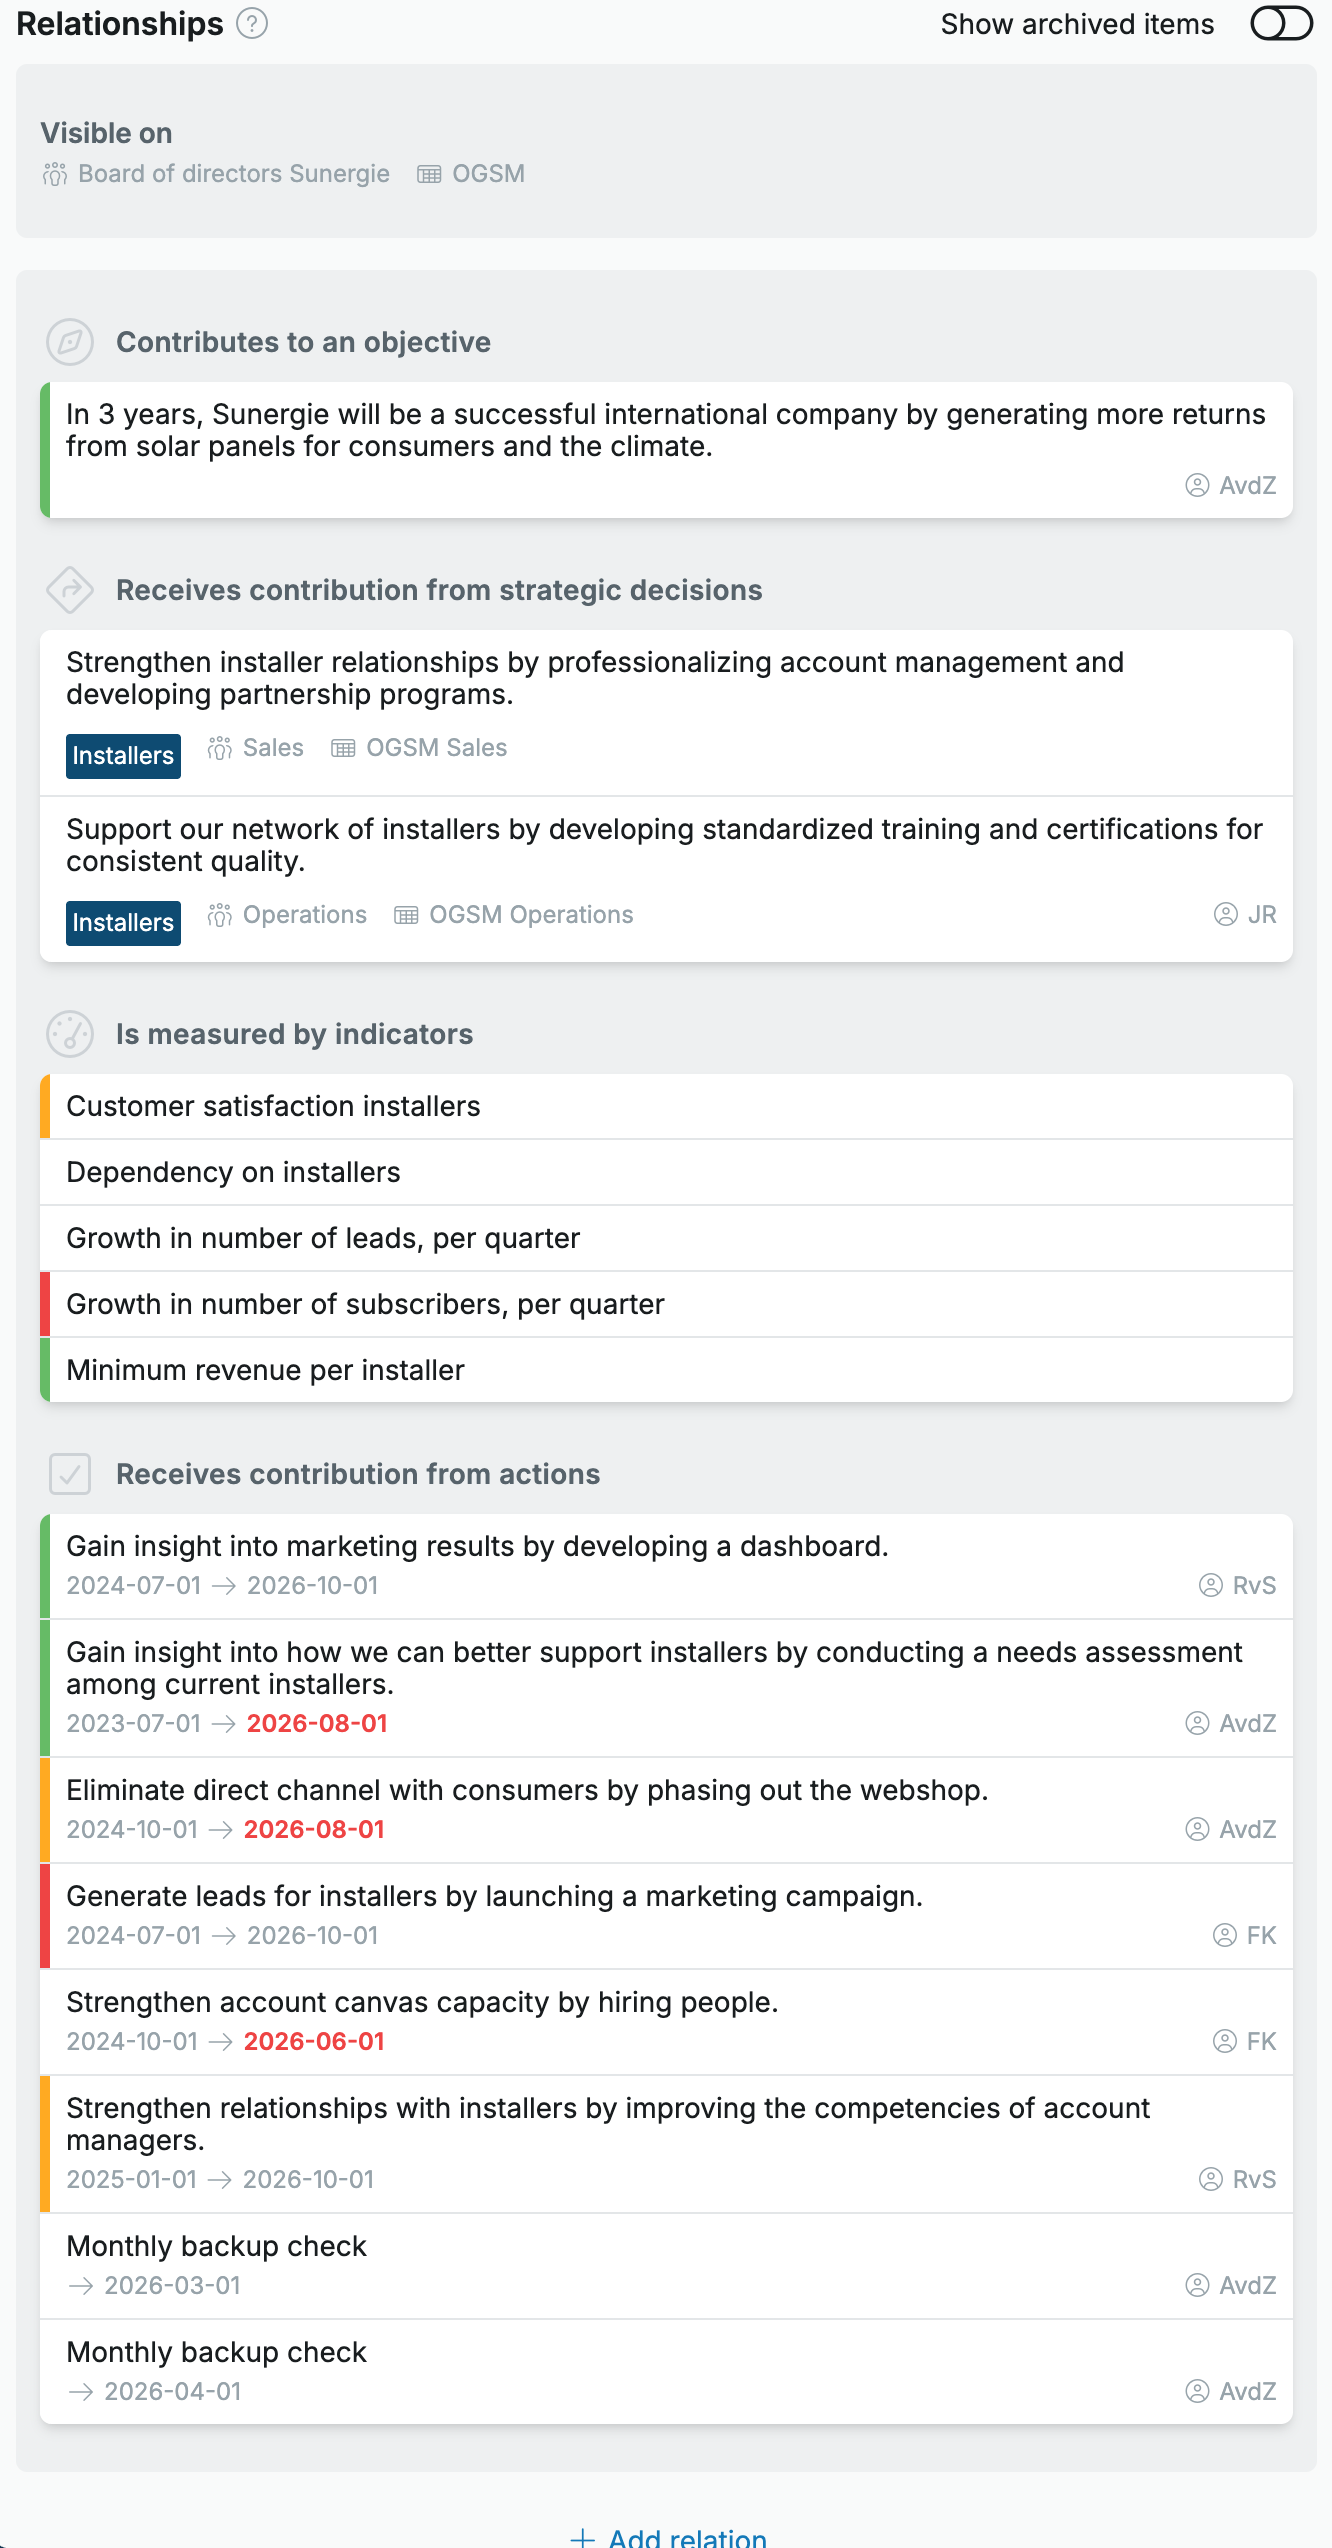1332x2548 pixels.
Task: Click the team icon before Board of directors Sunergie
Action: pyautogui.click(x=55, y=174)
